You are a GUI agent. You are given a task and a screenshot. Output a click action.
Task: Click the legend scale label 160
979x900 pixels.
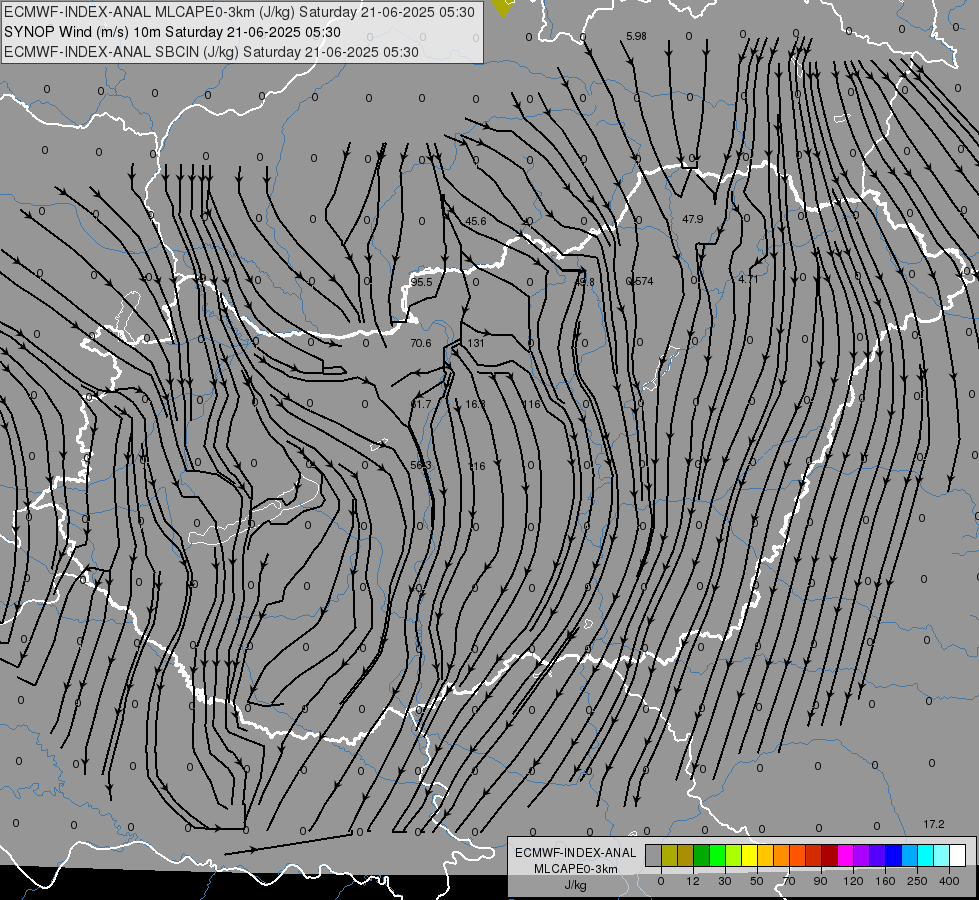885,881
